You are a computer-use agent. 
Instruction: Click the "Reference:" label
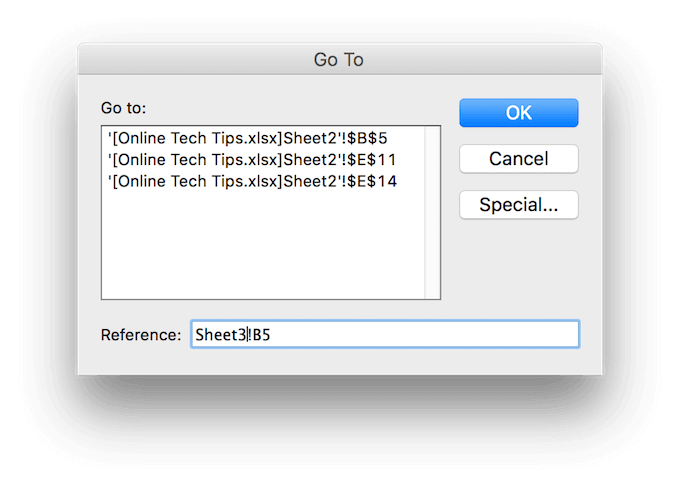tap(141, 334)
